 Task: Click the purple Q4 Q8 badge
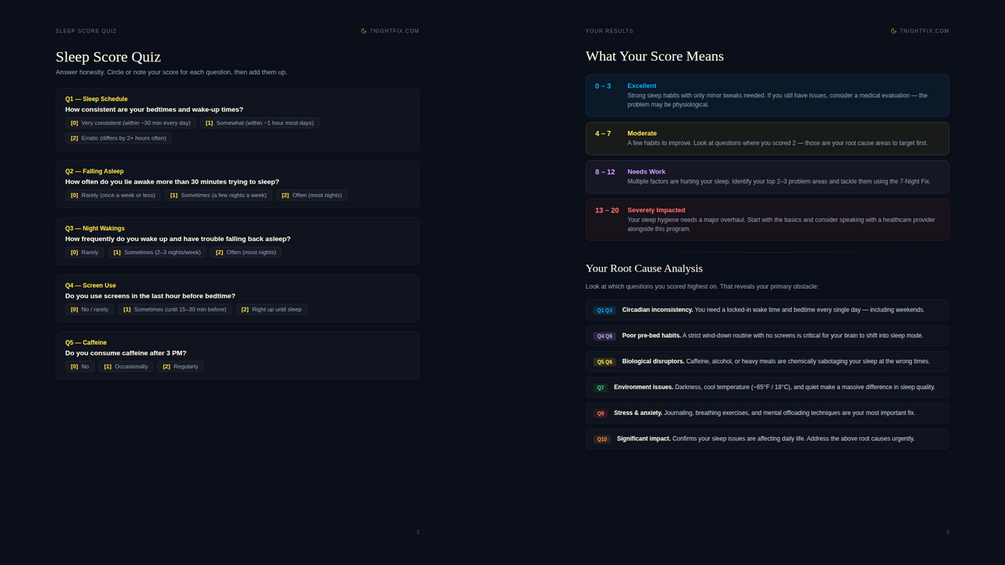(x=604, y=336)
